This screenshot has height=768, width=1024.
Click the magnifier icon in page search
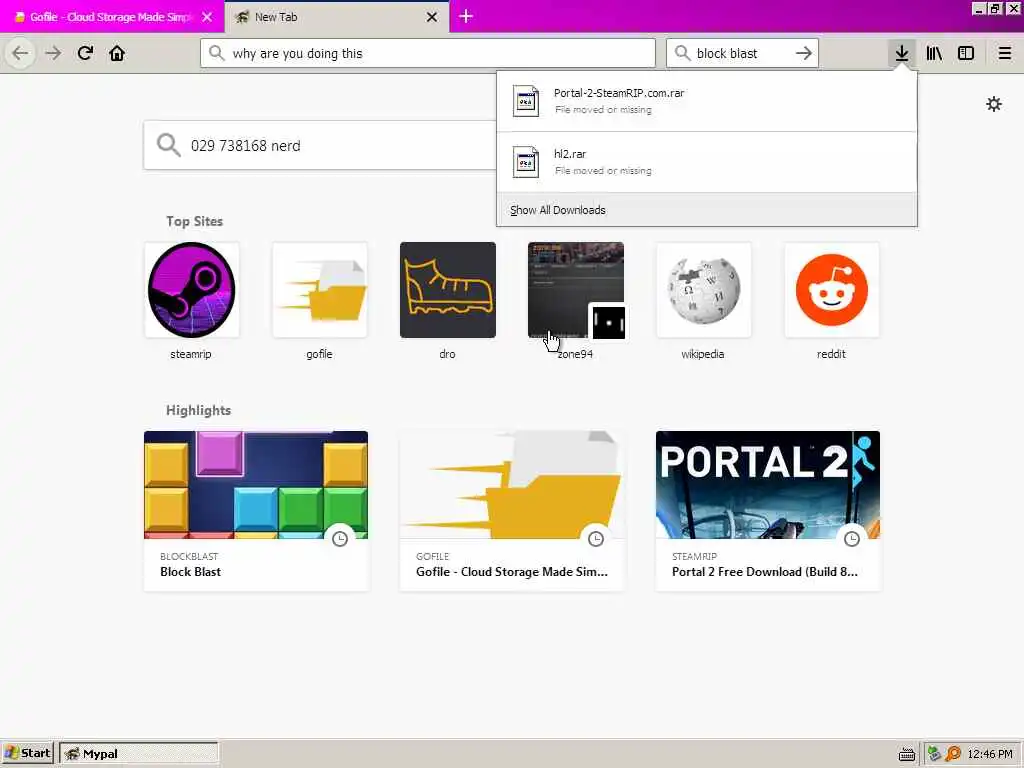click(168, 145)
